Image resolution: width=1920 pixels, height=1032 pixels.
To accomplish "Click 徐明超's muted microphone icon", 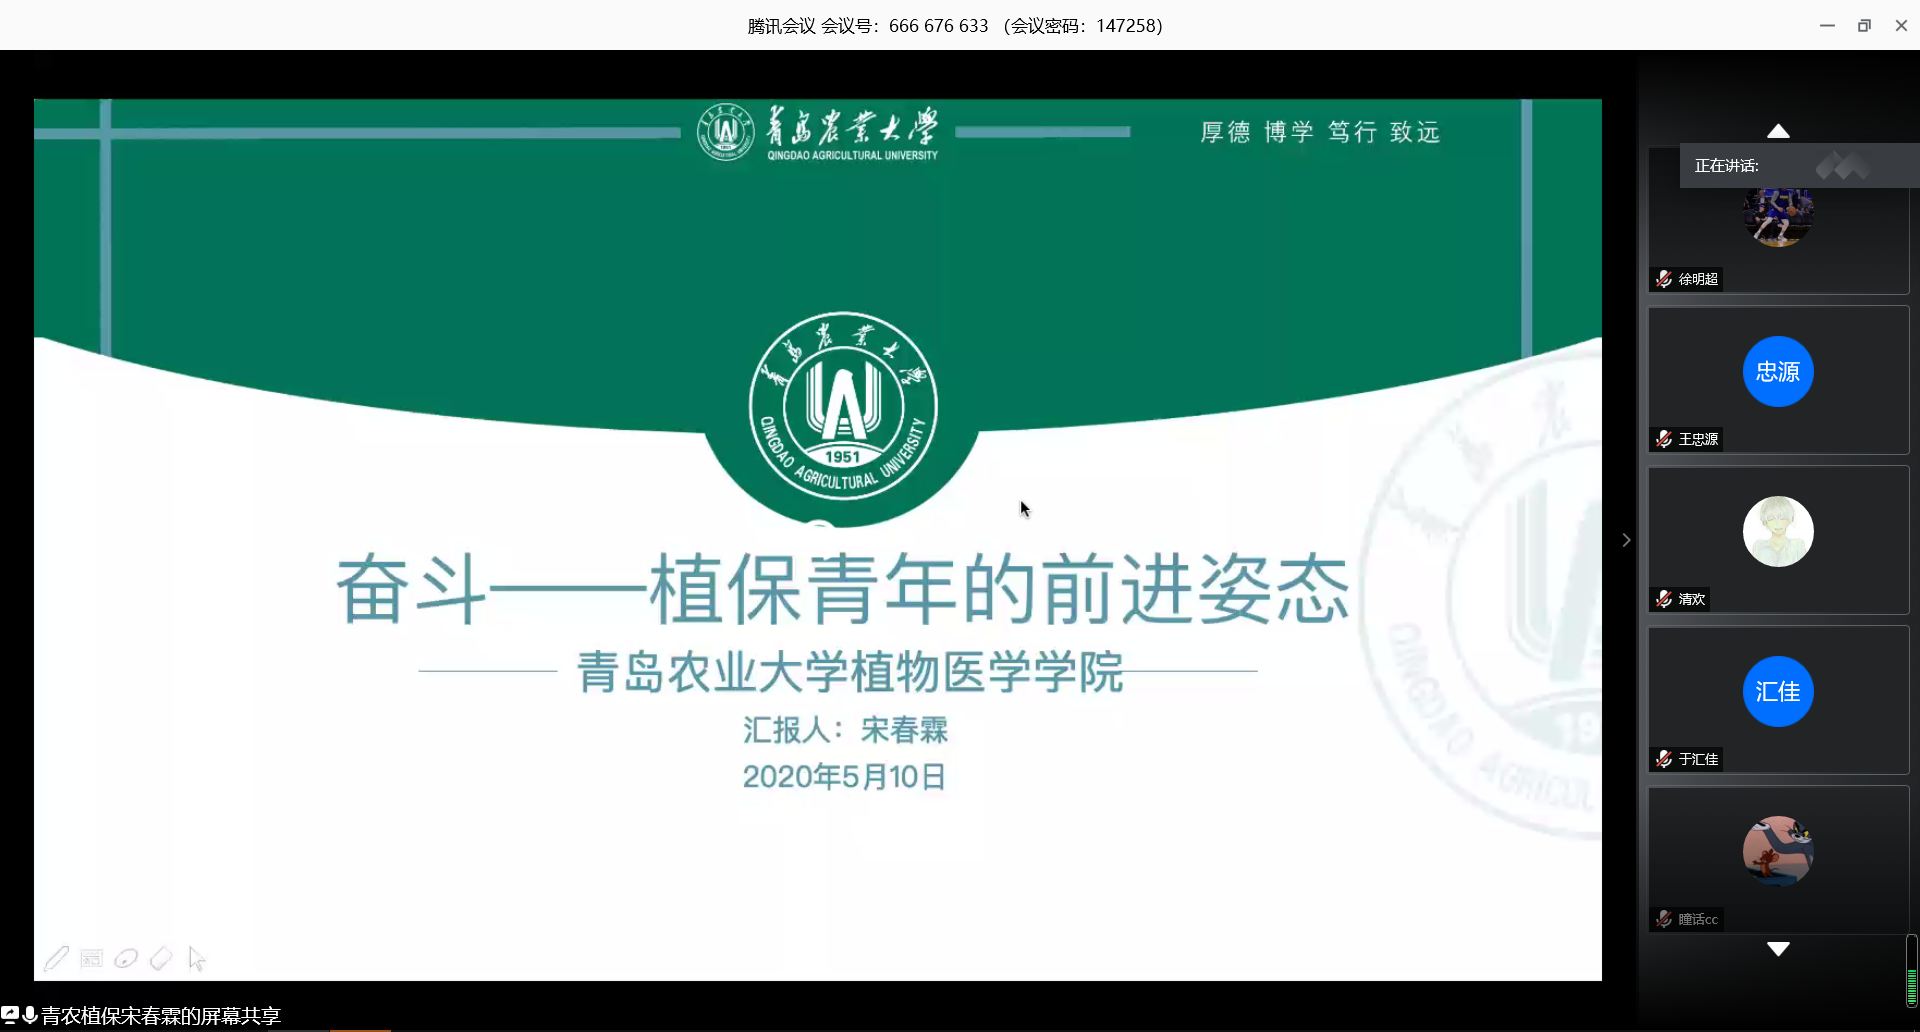I will point(1664,279).
